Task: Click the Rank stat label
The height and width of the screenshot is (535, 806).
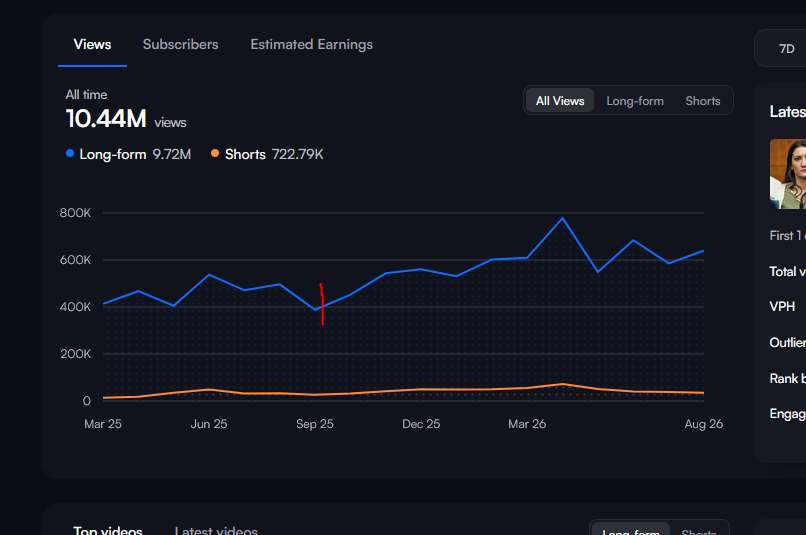Action: point(787,379)
